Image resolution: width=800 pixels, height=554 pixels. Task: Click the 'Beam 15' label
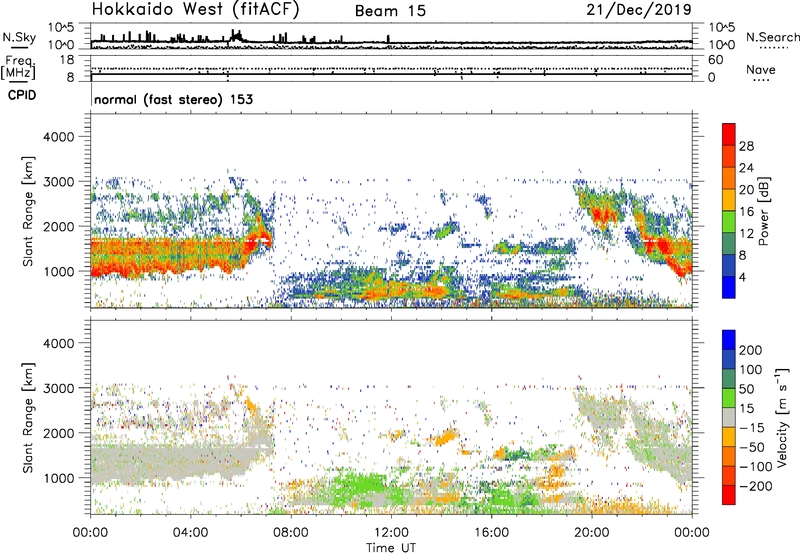click(390, 11)
